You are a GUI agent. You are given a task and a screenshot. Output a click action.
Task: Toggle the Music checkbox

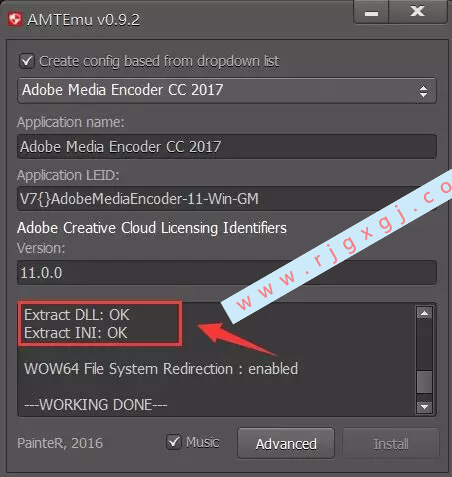click(x=173, y=442)
